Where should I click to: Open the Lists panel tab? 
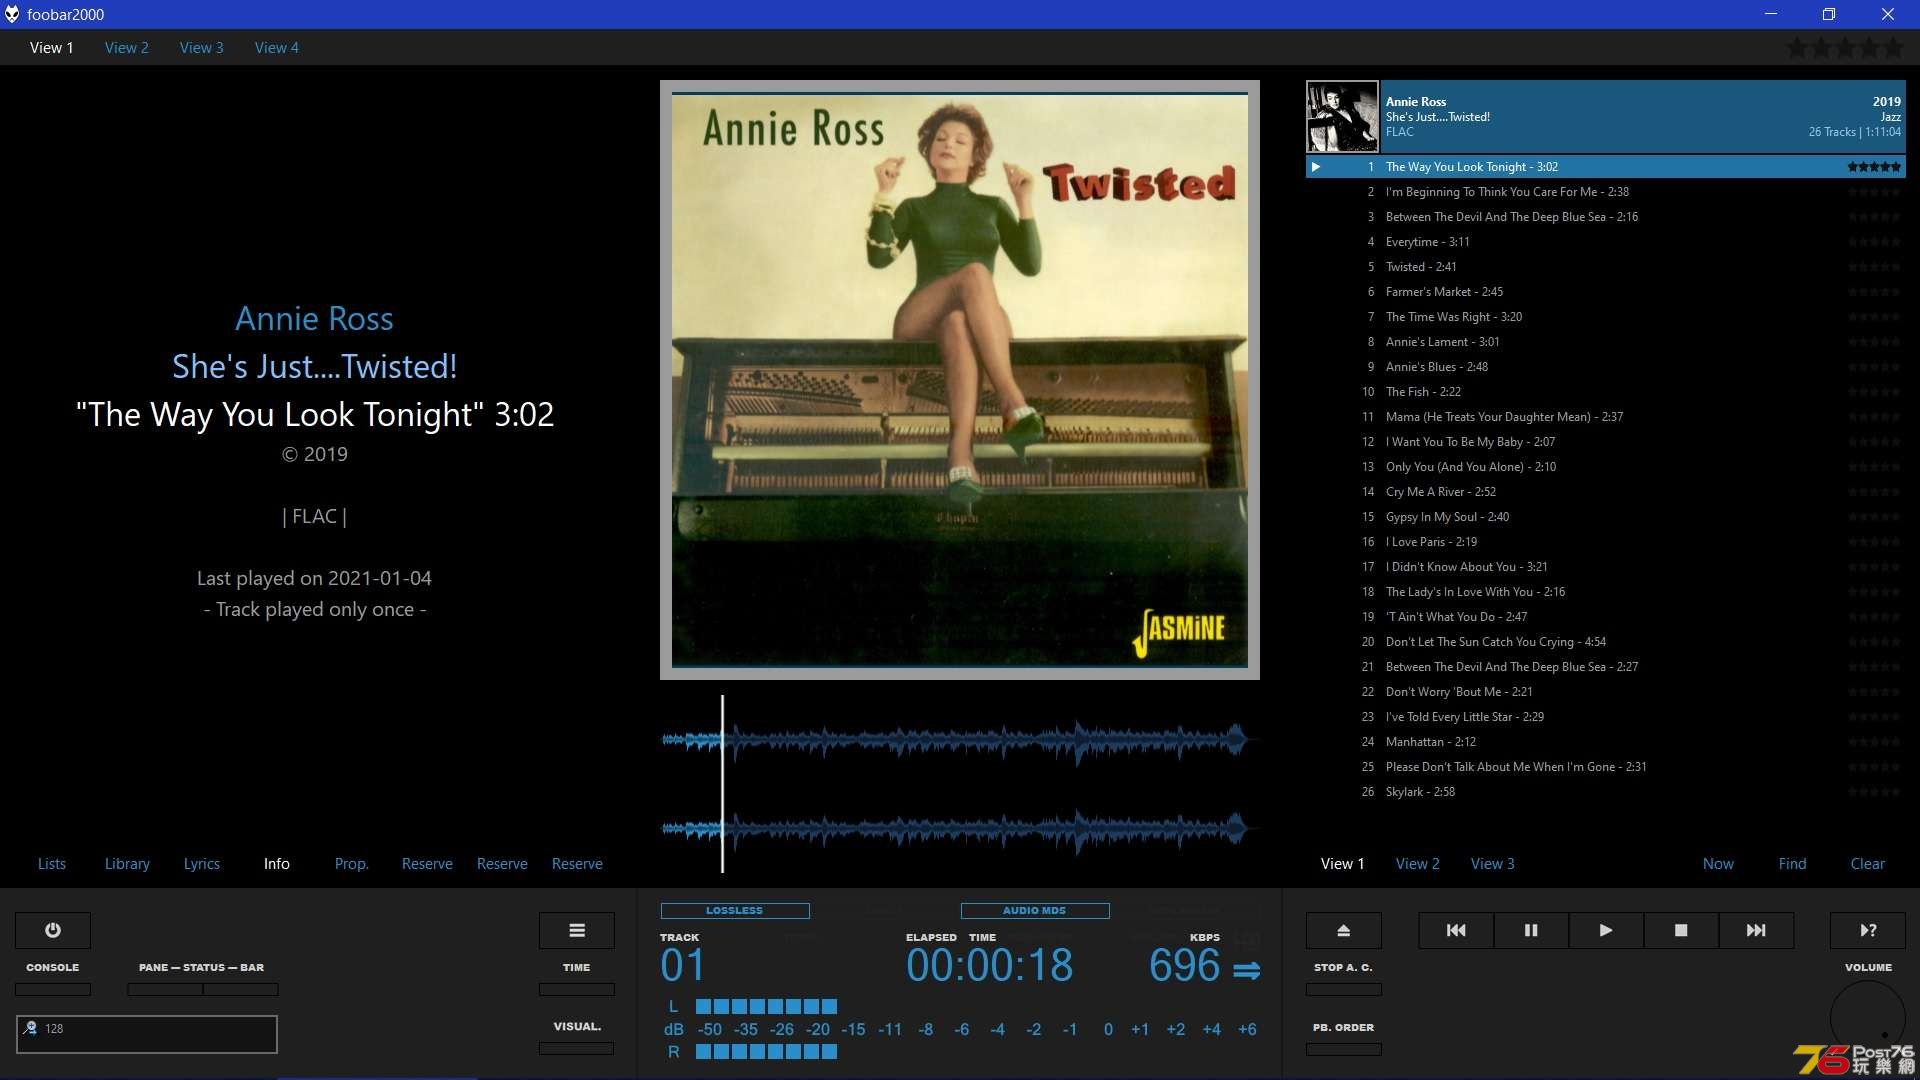tap(52, 863)
